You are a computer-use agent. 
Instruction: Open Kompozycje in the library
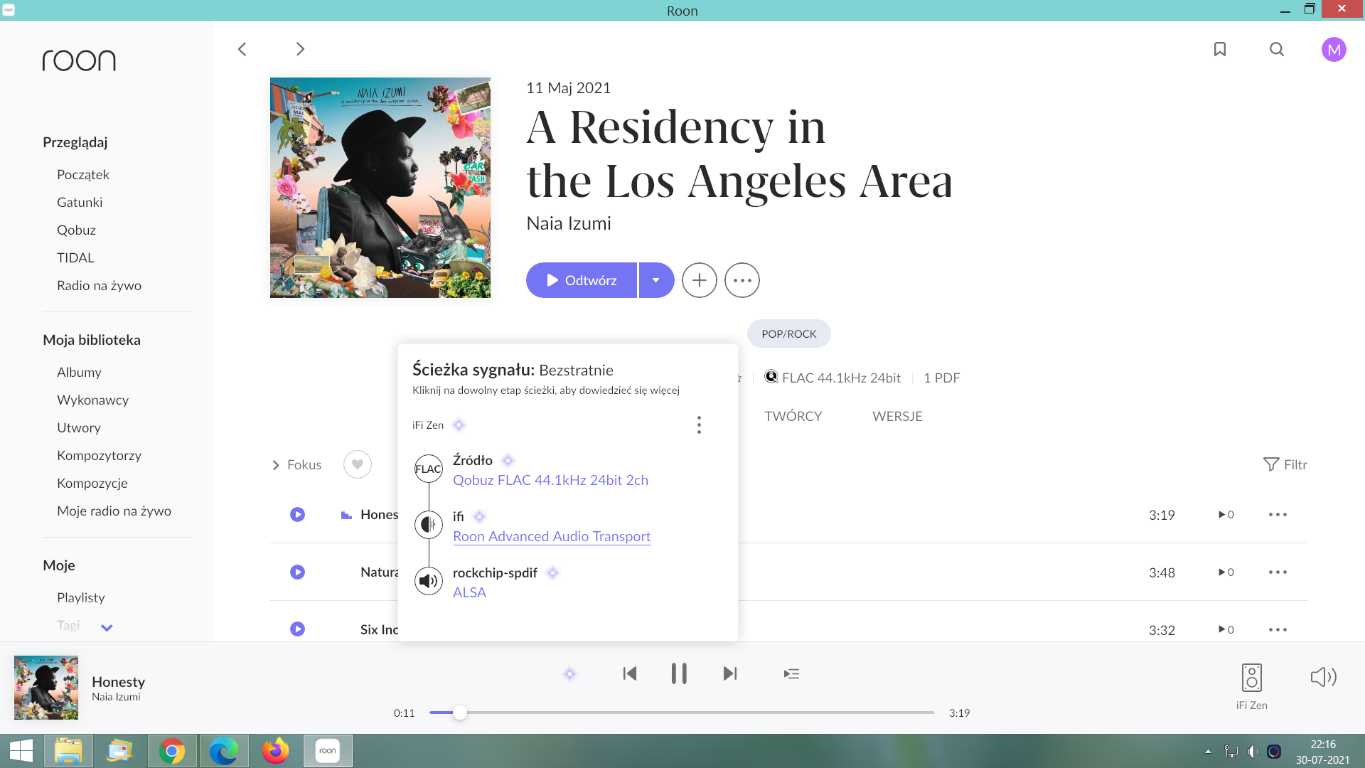92,483
